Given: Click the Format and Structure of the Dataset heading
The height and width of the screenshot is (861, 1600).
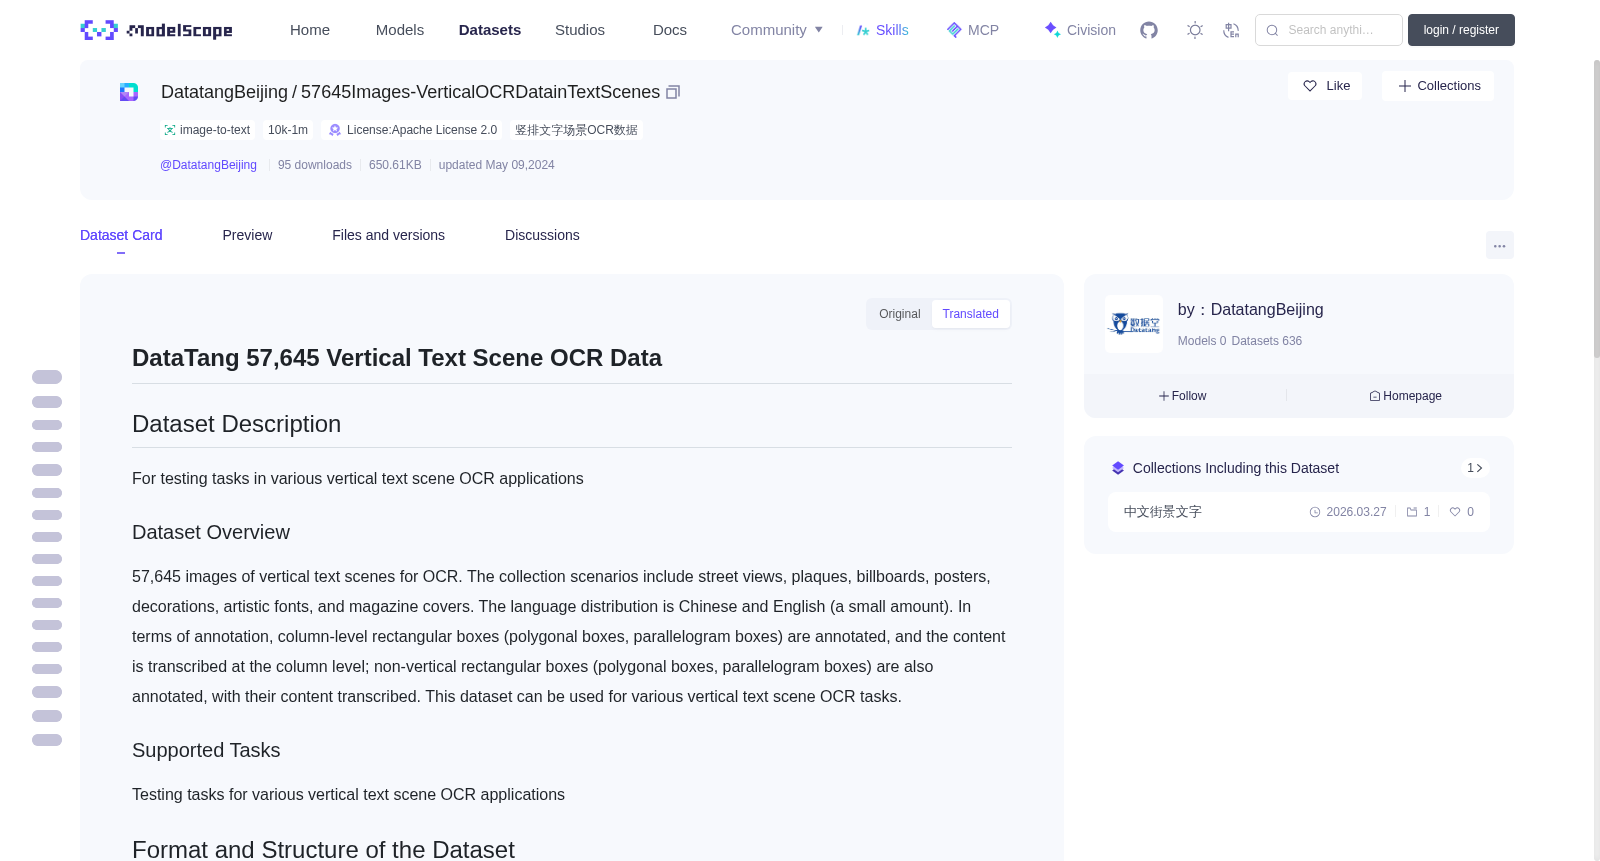Looking at the screenshot, I should (323, 849).
